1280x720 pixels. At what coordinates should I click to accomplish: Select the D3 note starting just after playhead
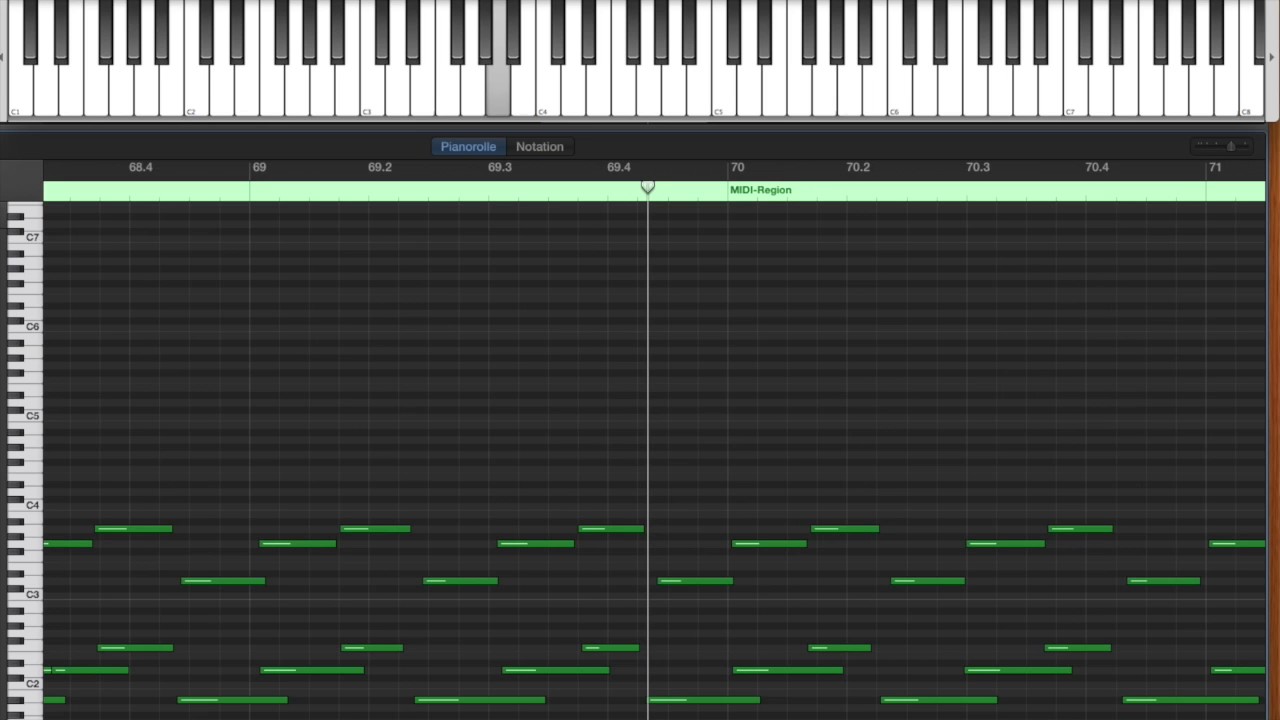(695, 581)
